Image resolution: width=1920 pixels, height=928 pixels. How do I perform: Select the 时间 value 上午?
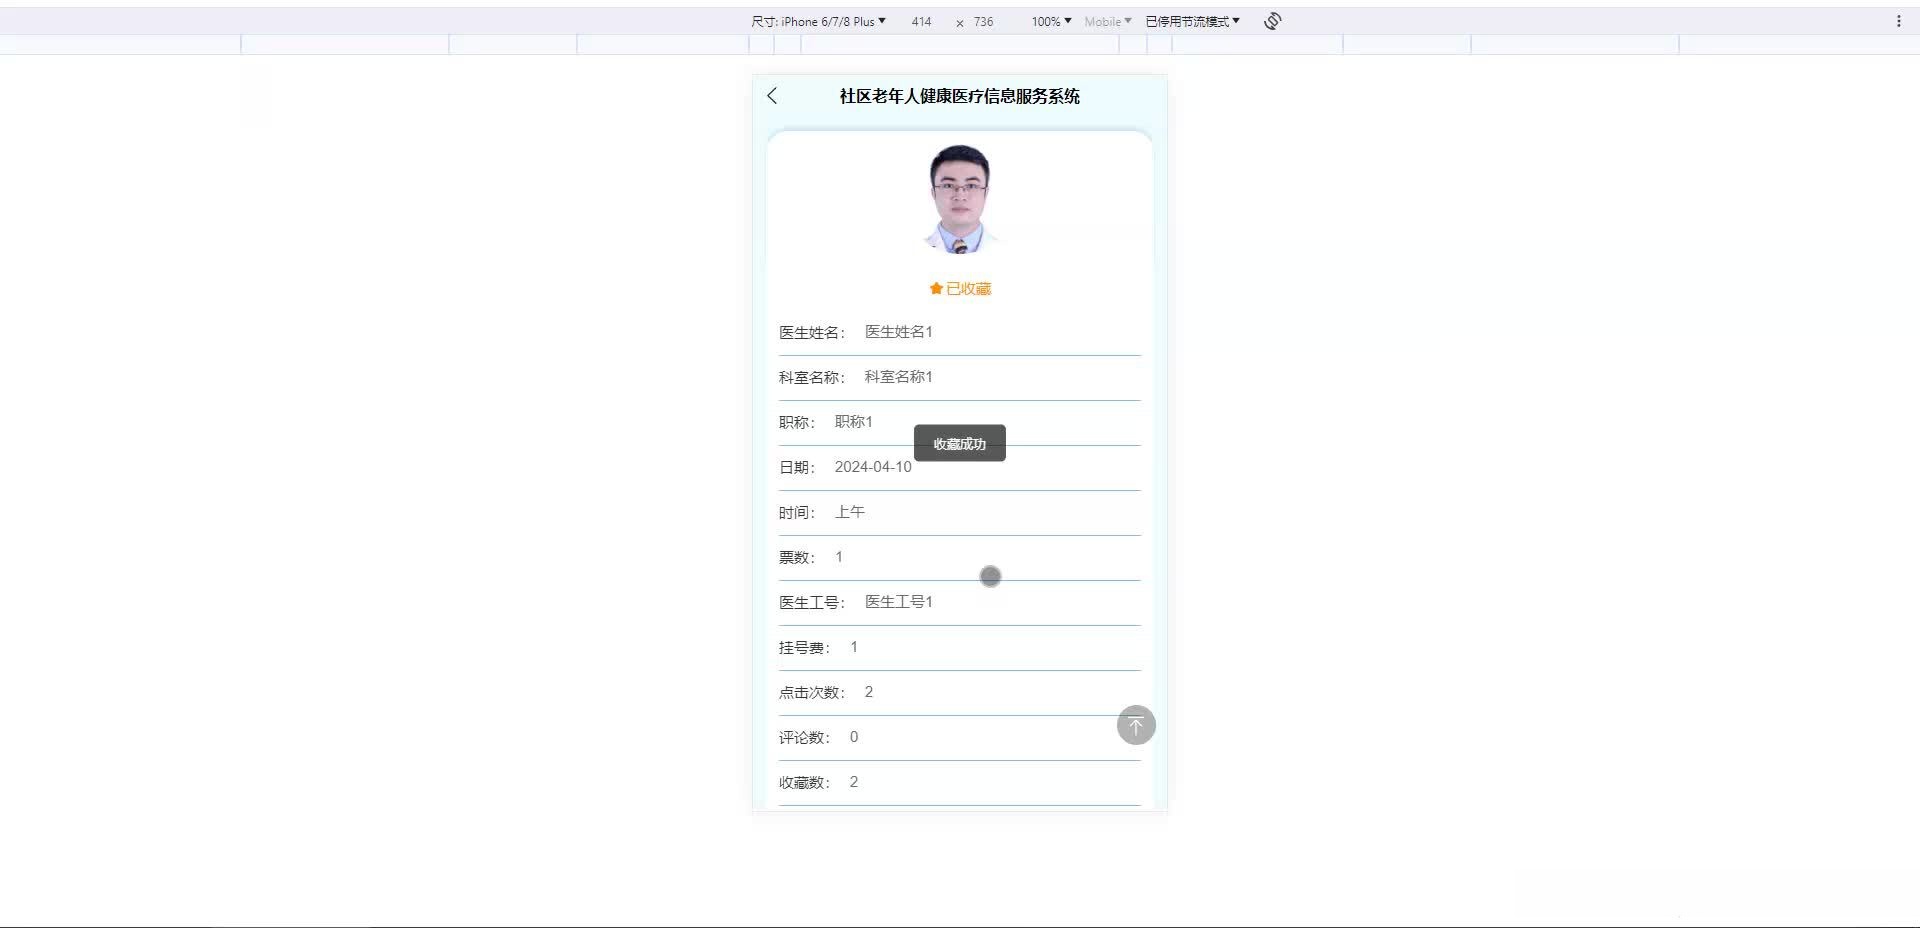point(849,511)
